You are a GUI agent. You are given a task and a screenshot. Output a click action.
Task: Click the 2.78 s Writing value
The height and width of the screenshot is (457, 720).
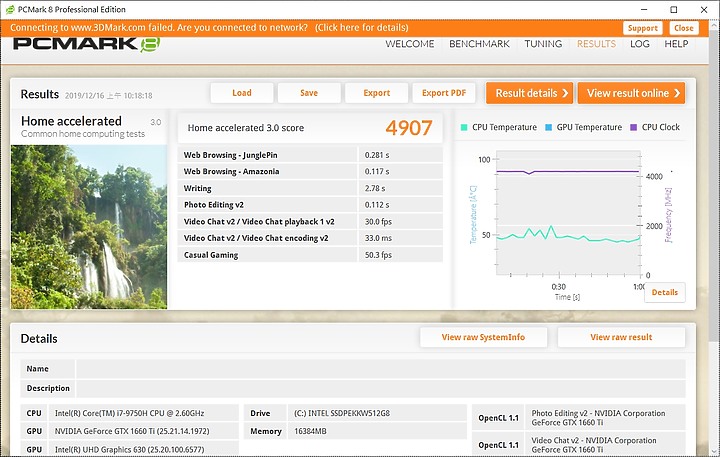(375, 188)
